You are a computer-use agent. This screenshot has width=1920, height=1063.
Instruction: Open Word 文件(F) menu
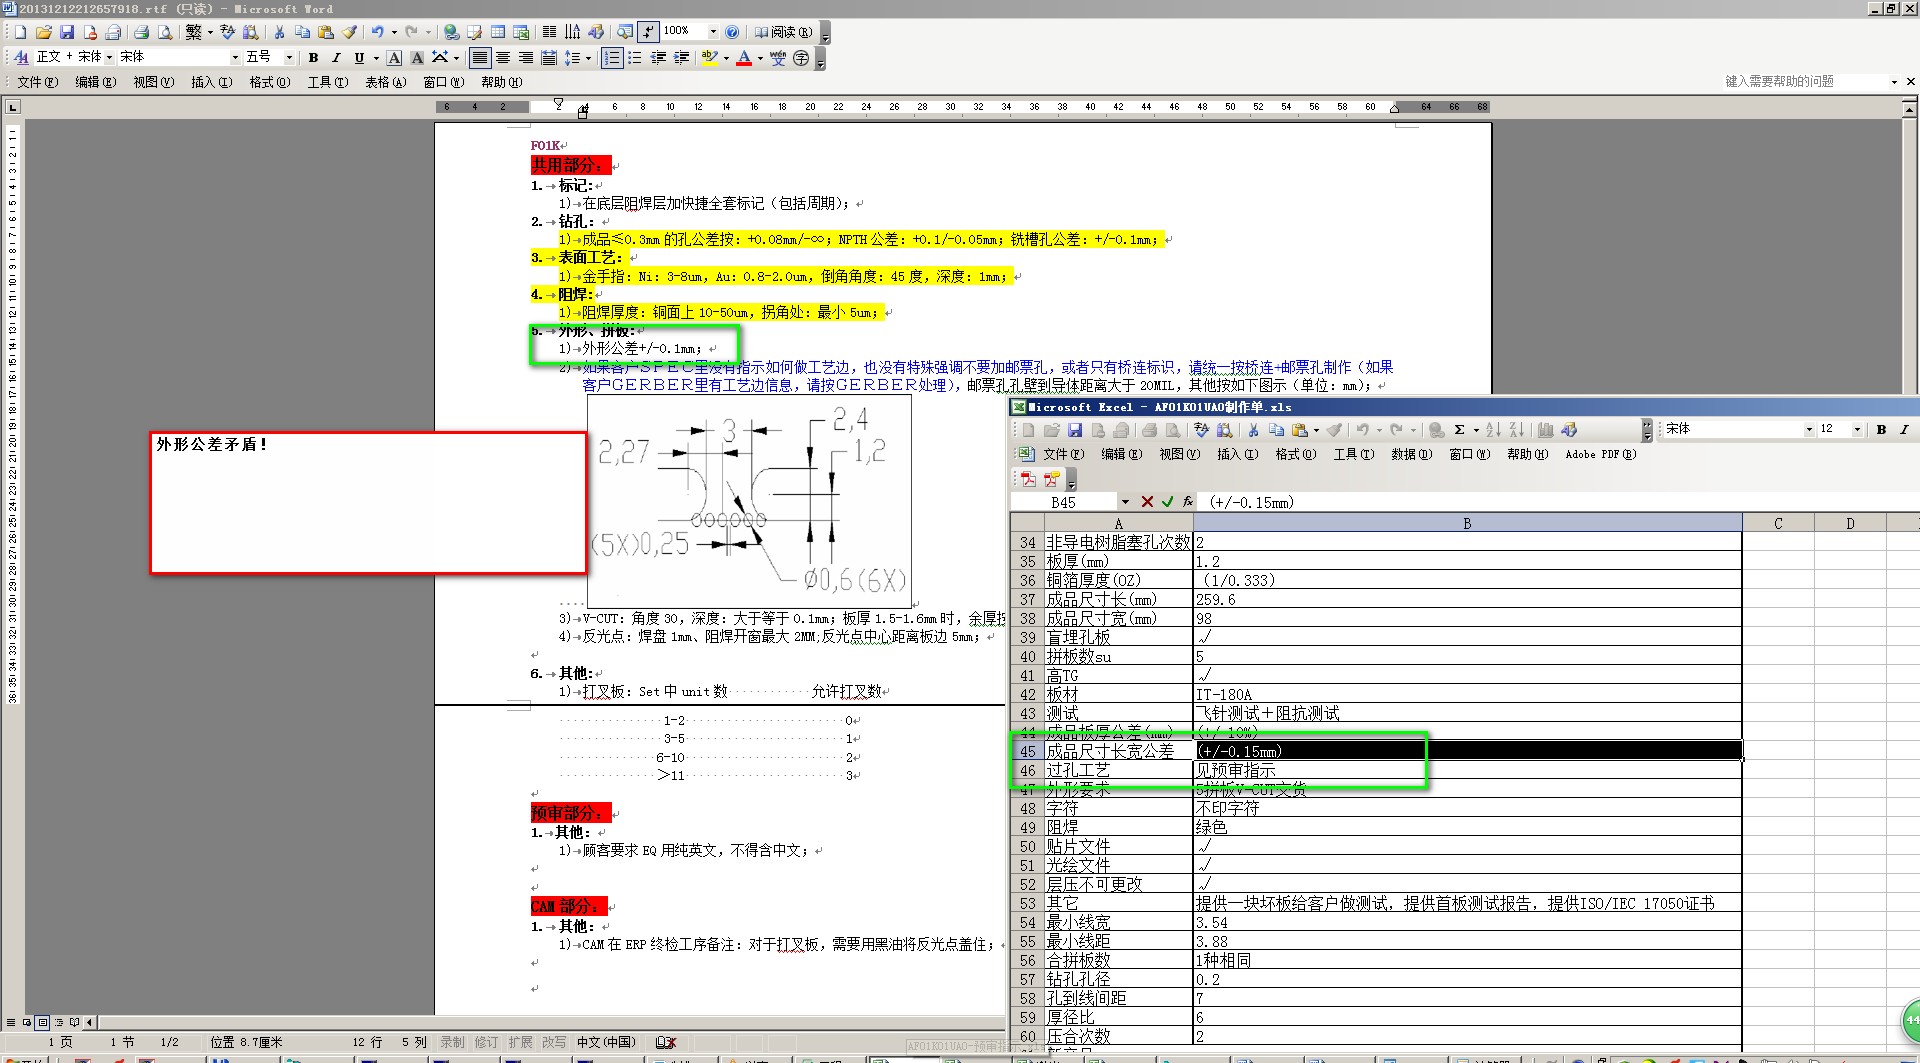click(x=38, y=82)
